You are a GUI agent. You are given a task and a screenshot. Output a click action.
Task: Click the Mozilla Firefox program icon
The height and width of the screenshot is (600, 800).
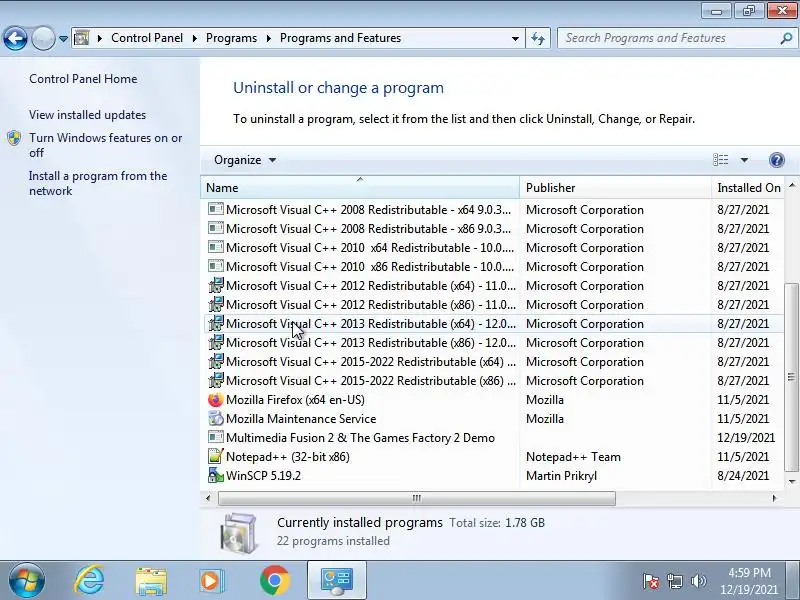click(x=215, y=399)
